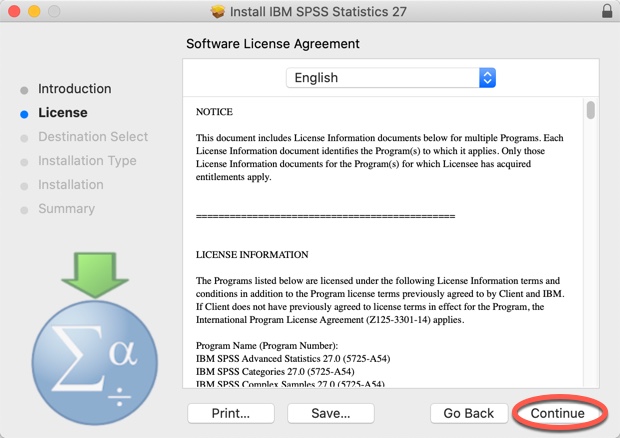Click the package icon in title bar
Screen dimensions: 620x438
(217, 11)
